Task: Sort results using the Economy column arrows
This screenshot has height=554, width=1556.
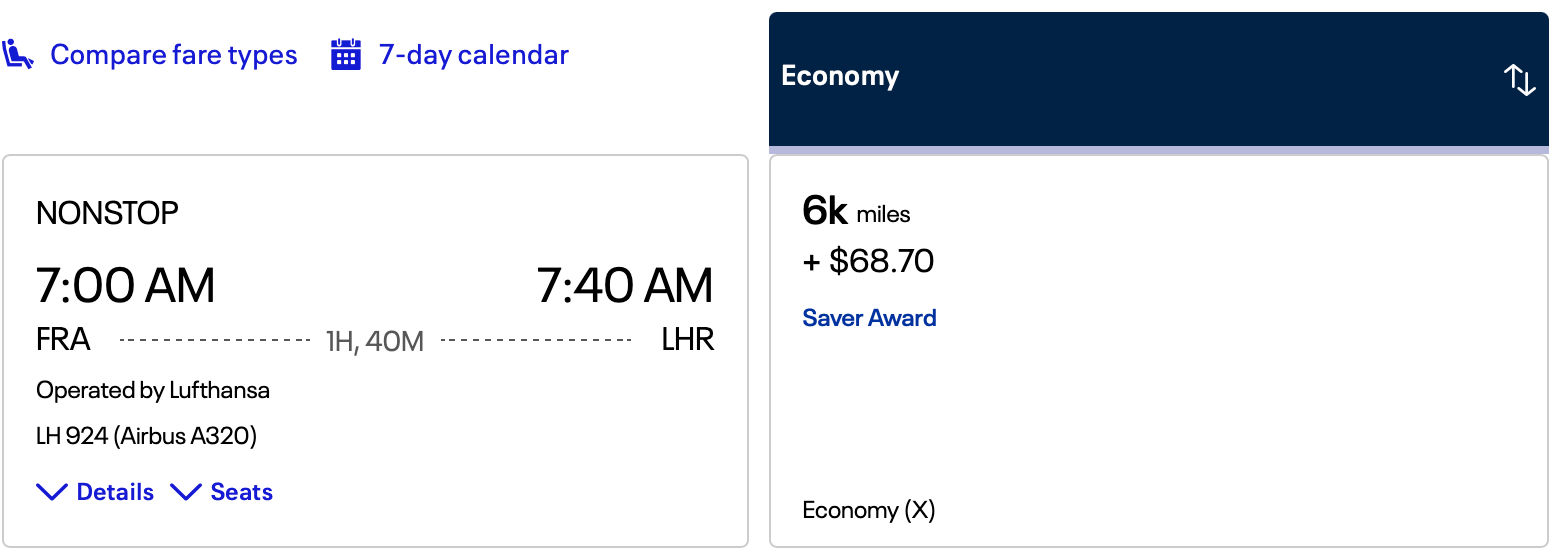Action: 1519,79
